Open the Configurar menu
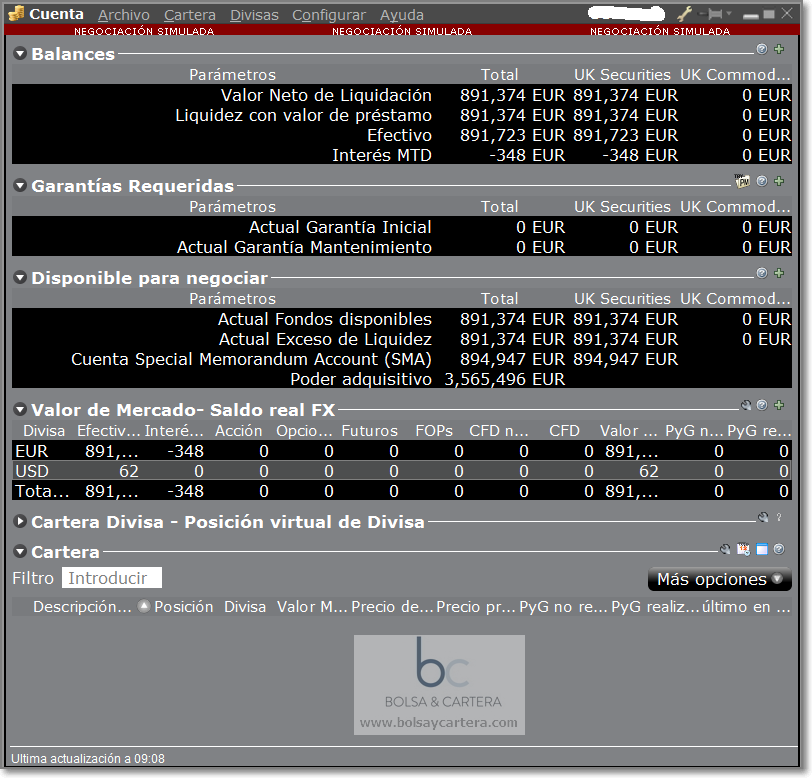This screenshot has height=778, width=812. pos(329,15)
